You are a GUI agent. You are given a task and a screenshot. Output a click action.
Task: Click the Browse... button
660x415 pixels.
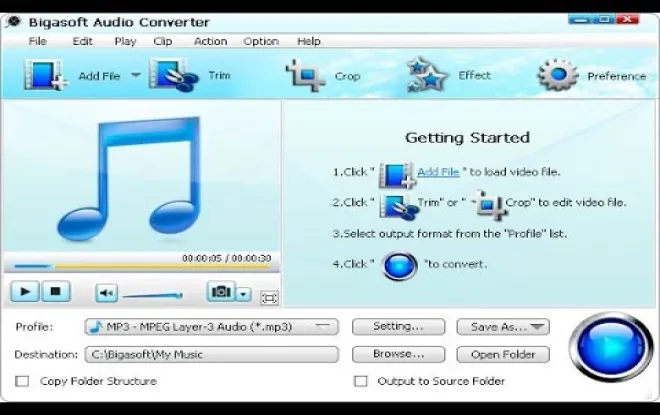[398, 354]
